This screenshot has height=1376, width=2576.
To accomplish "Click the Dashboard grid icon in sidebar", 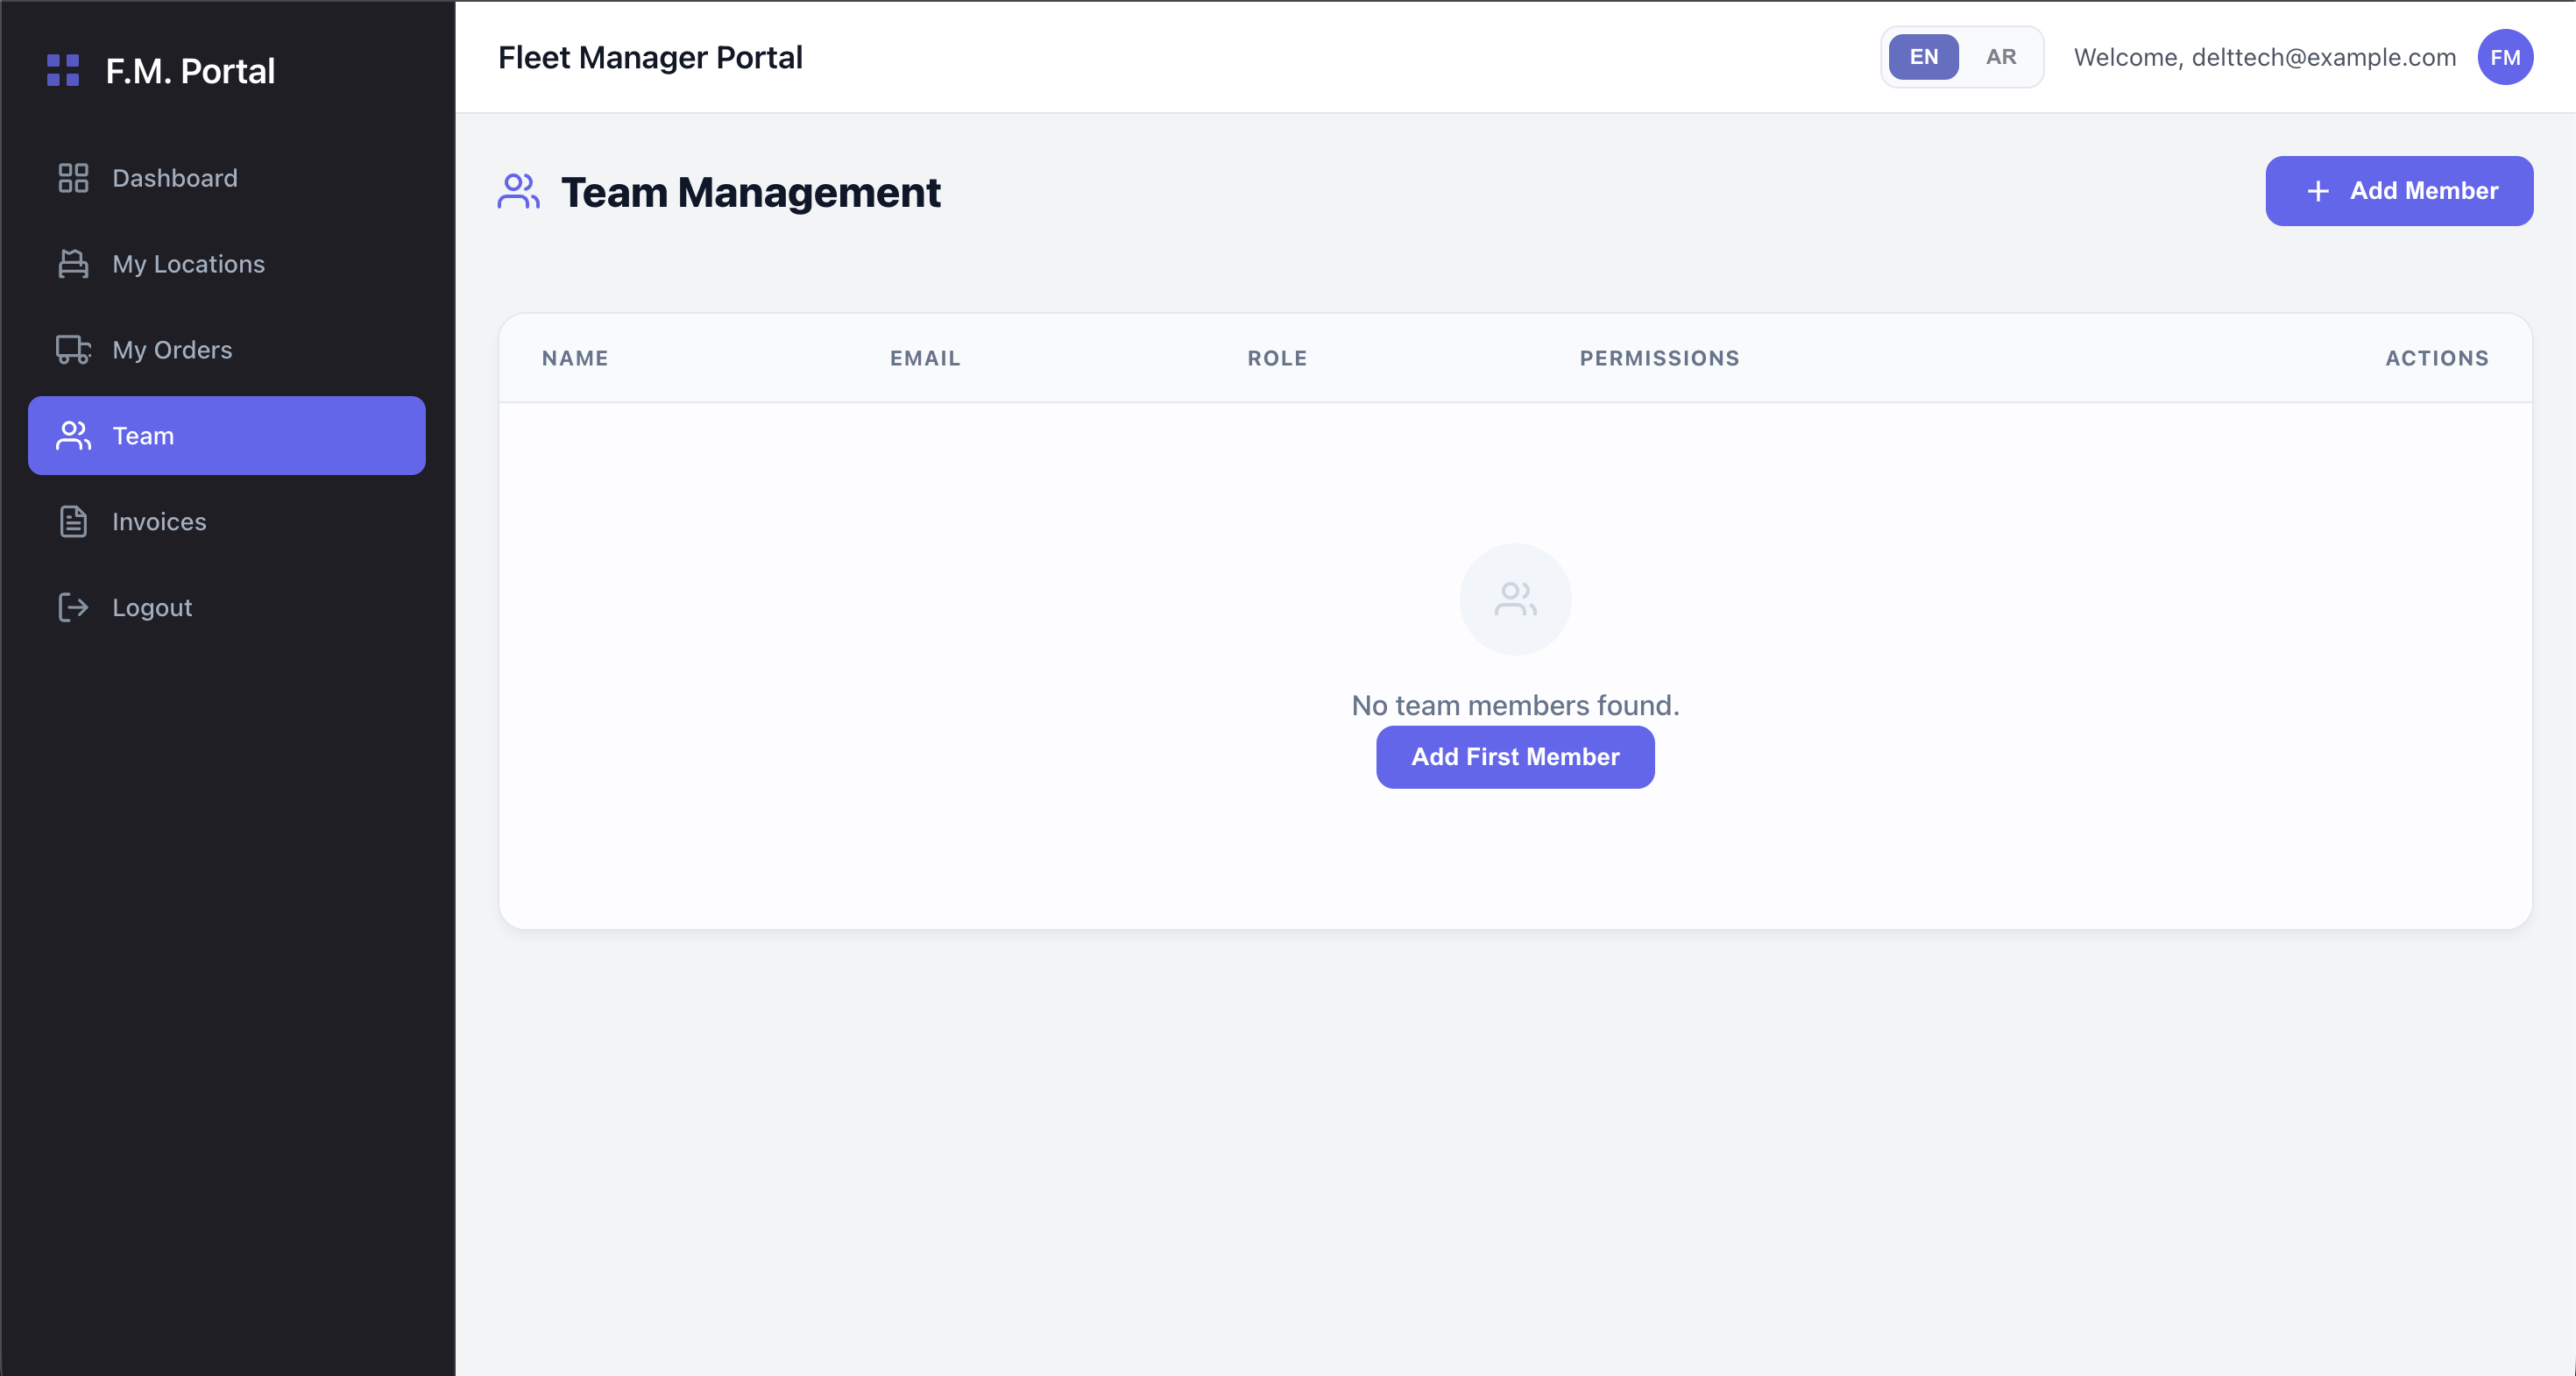I will coord(73,178).
